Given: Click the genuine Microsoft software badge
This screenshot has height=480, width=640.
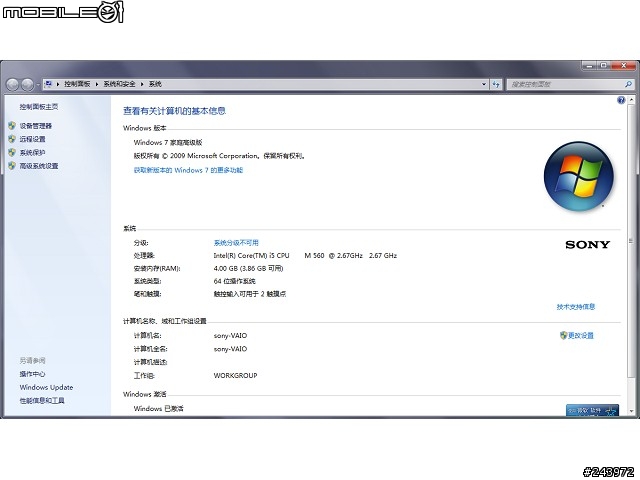Looking at the screenshot, I should [x=592, y=410].
